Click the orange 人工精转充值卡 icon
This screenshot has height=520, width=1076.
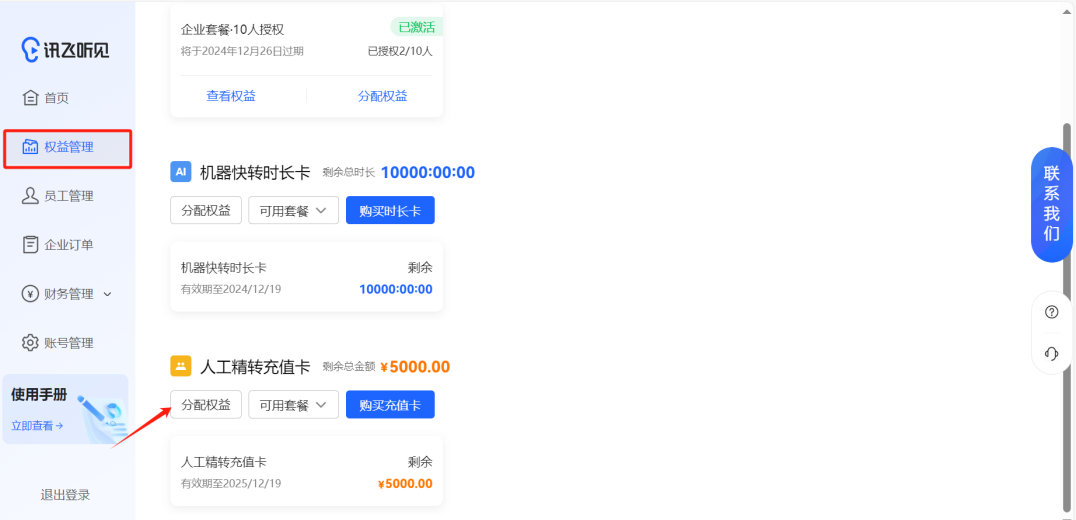[180, 366]
